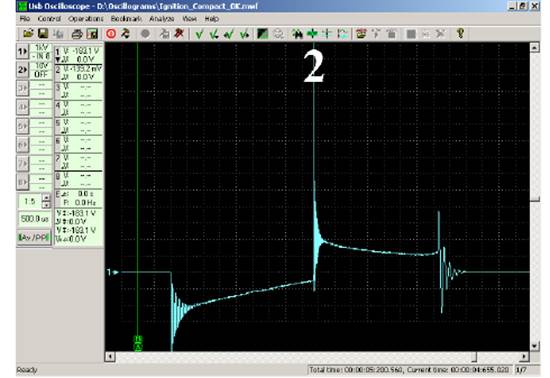The image size is (550, 378).
Task: Toggle channel 7 button
Action: 22,163
